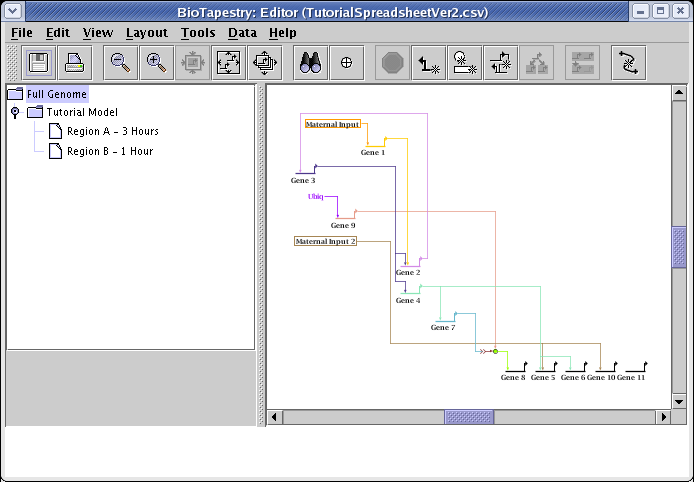
Task: Click the Maternal Input 2 box
Action: pos(325,241)
